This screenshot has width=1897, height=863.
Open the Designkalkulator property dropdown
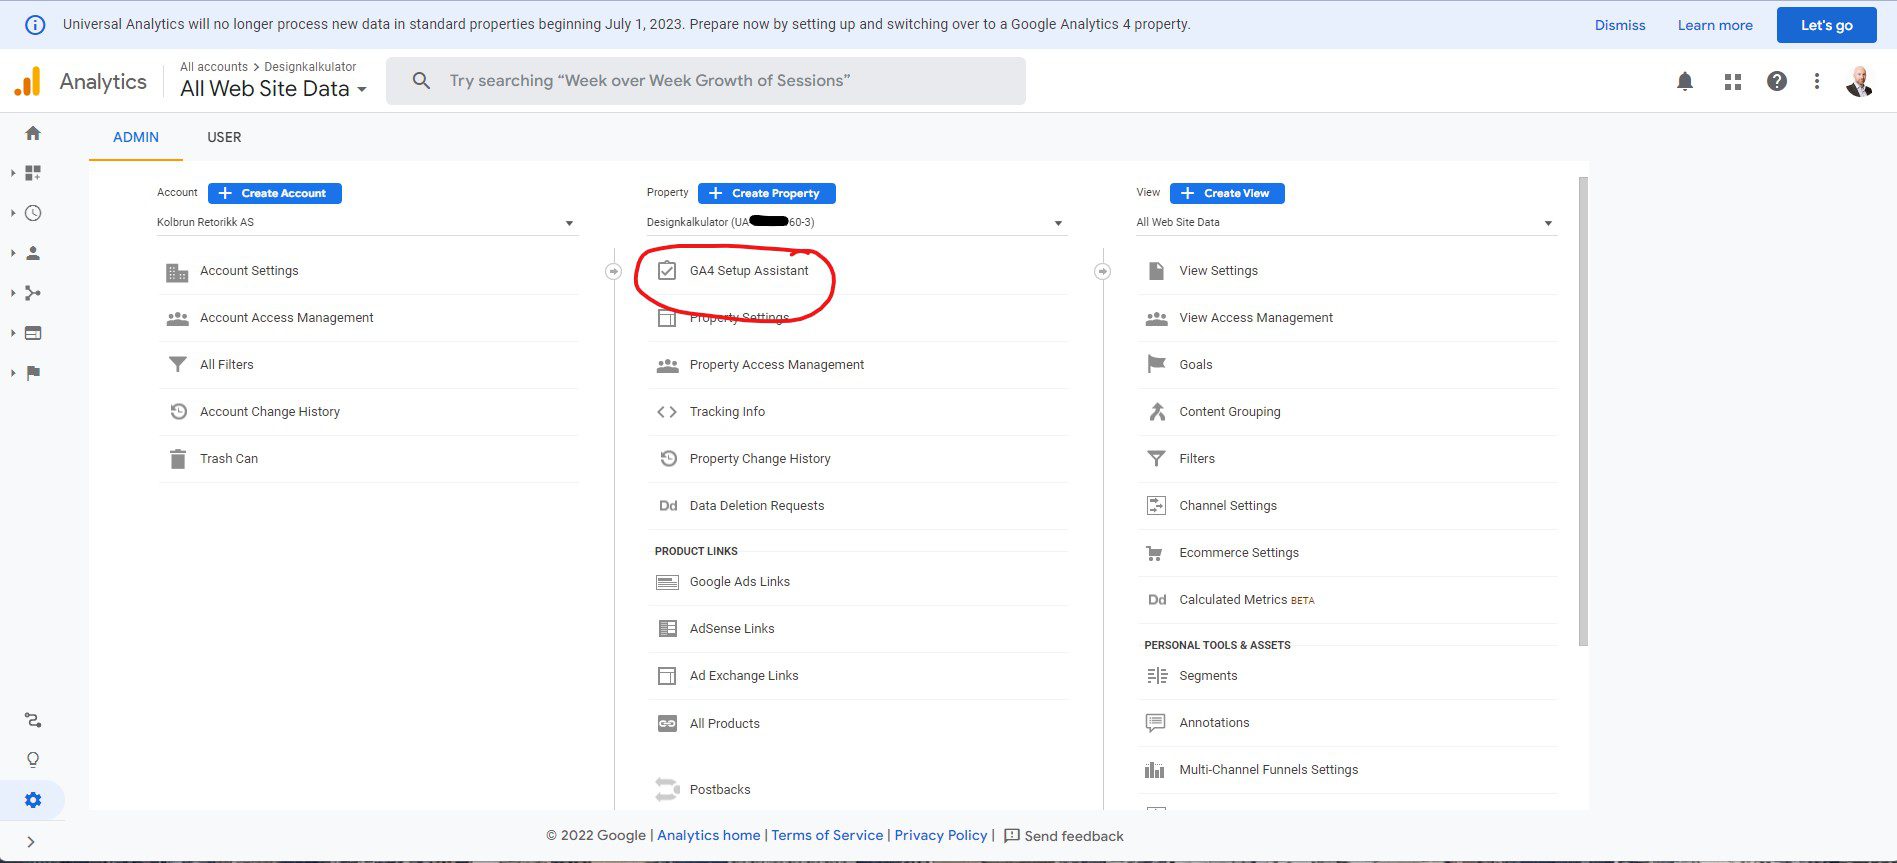coord(856,223)
